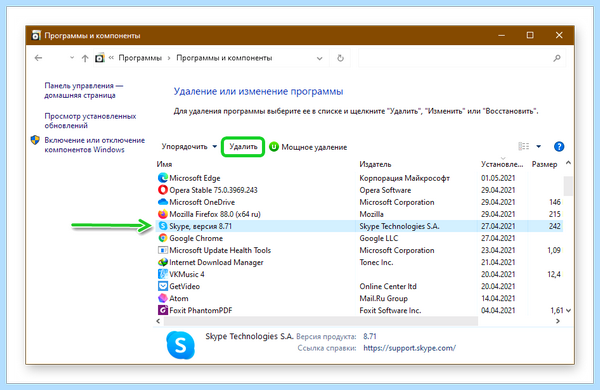The width and height of the screenshot is (600, 390).
Task: Select Internet Download Manager row name
Action: (x=216, y=262)
